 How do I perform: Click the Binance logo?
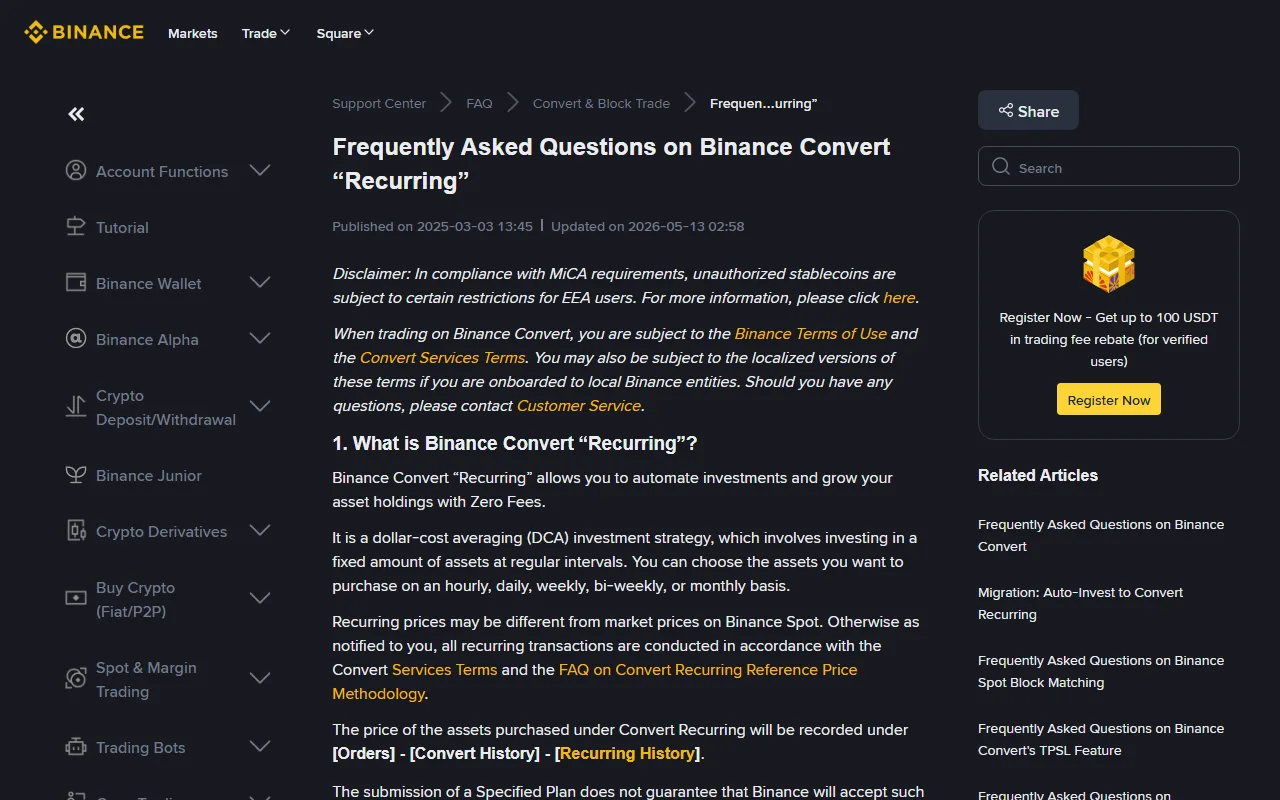(84, 32)
